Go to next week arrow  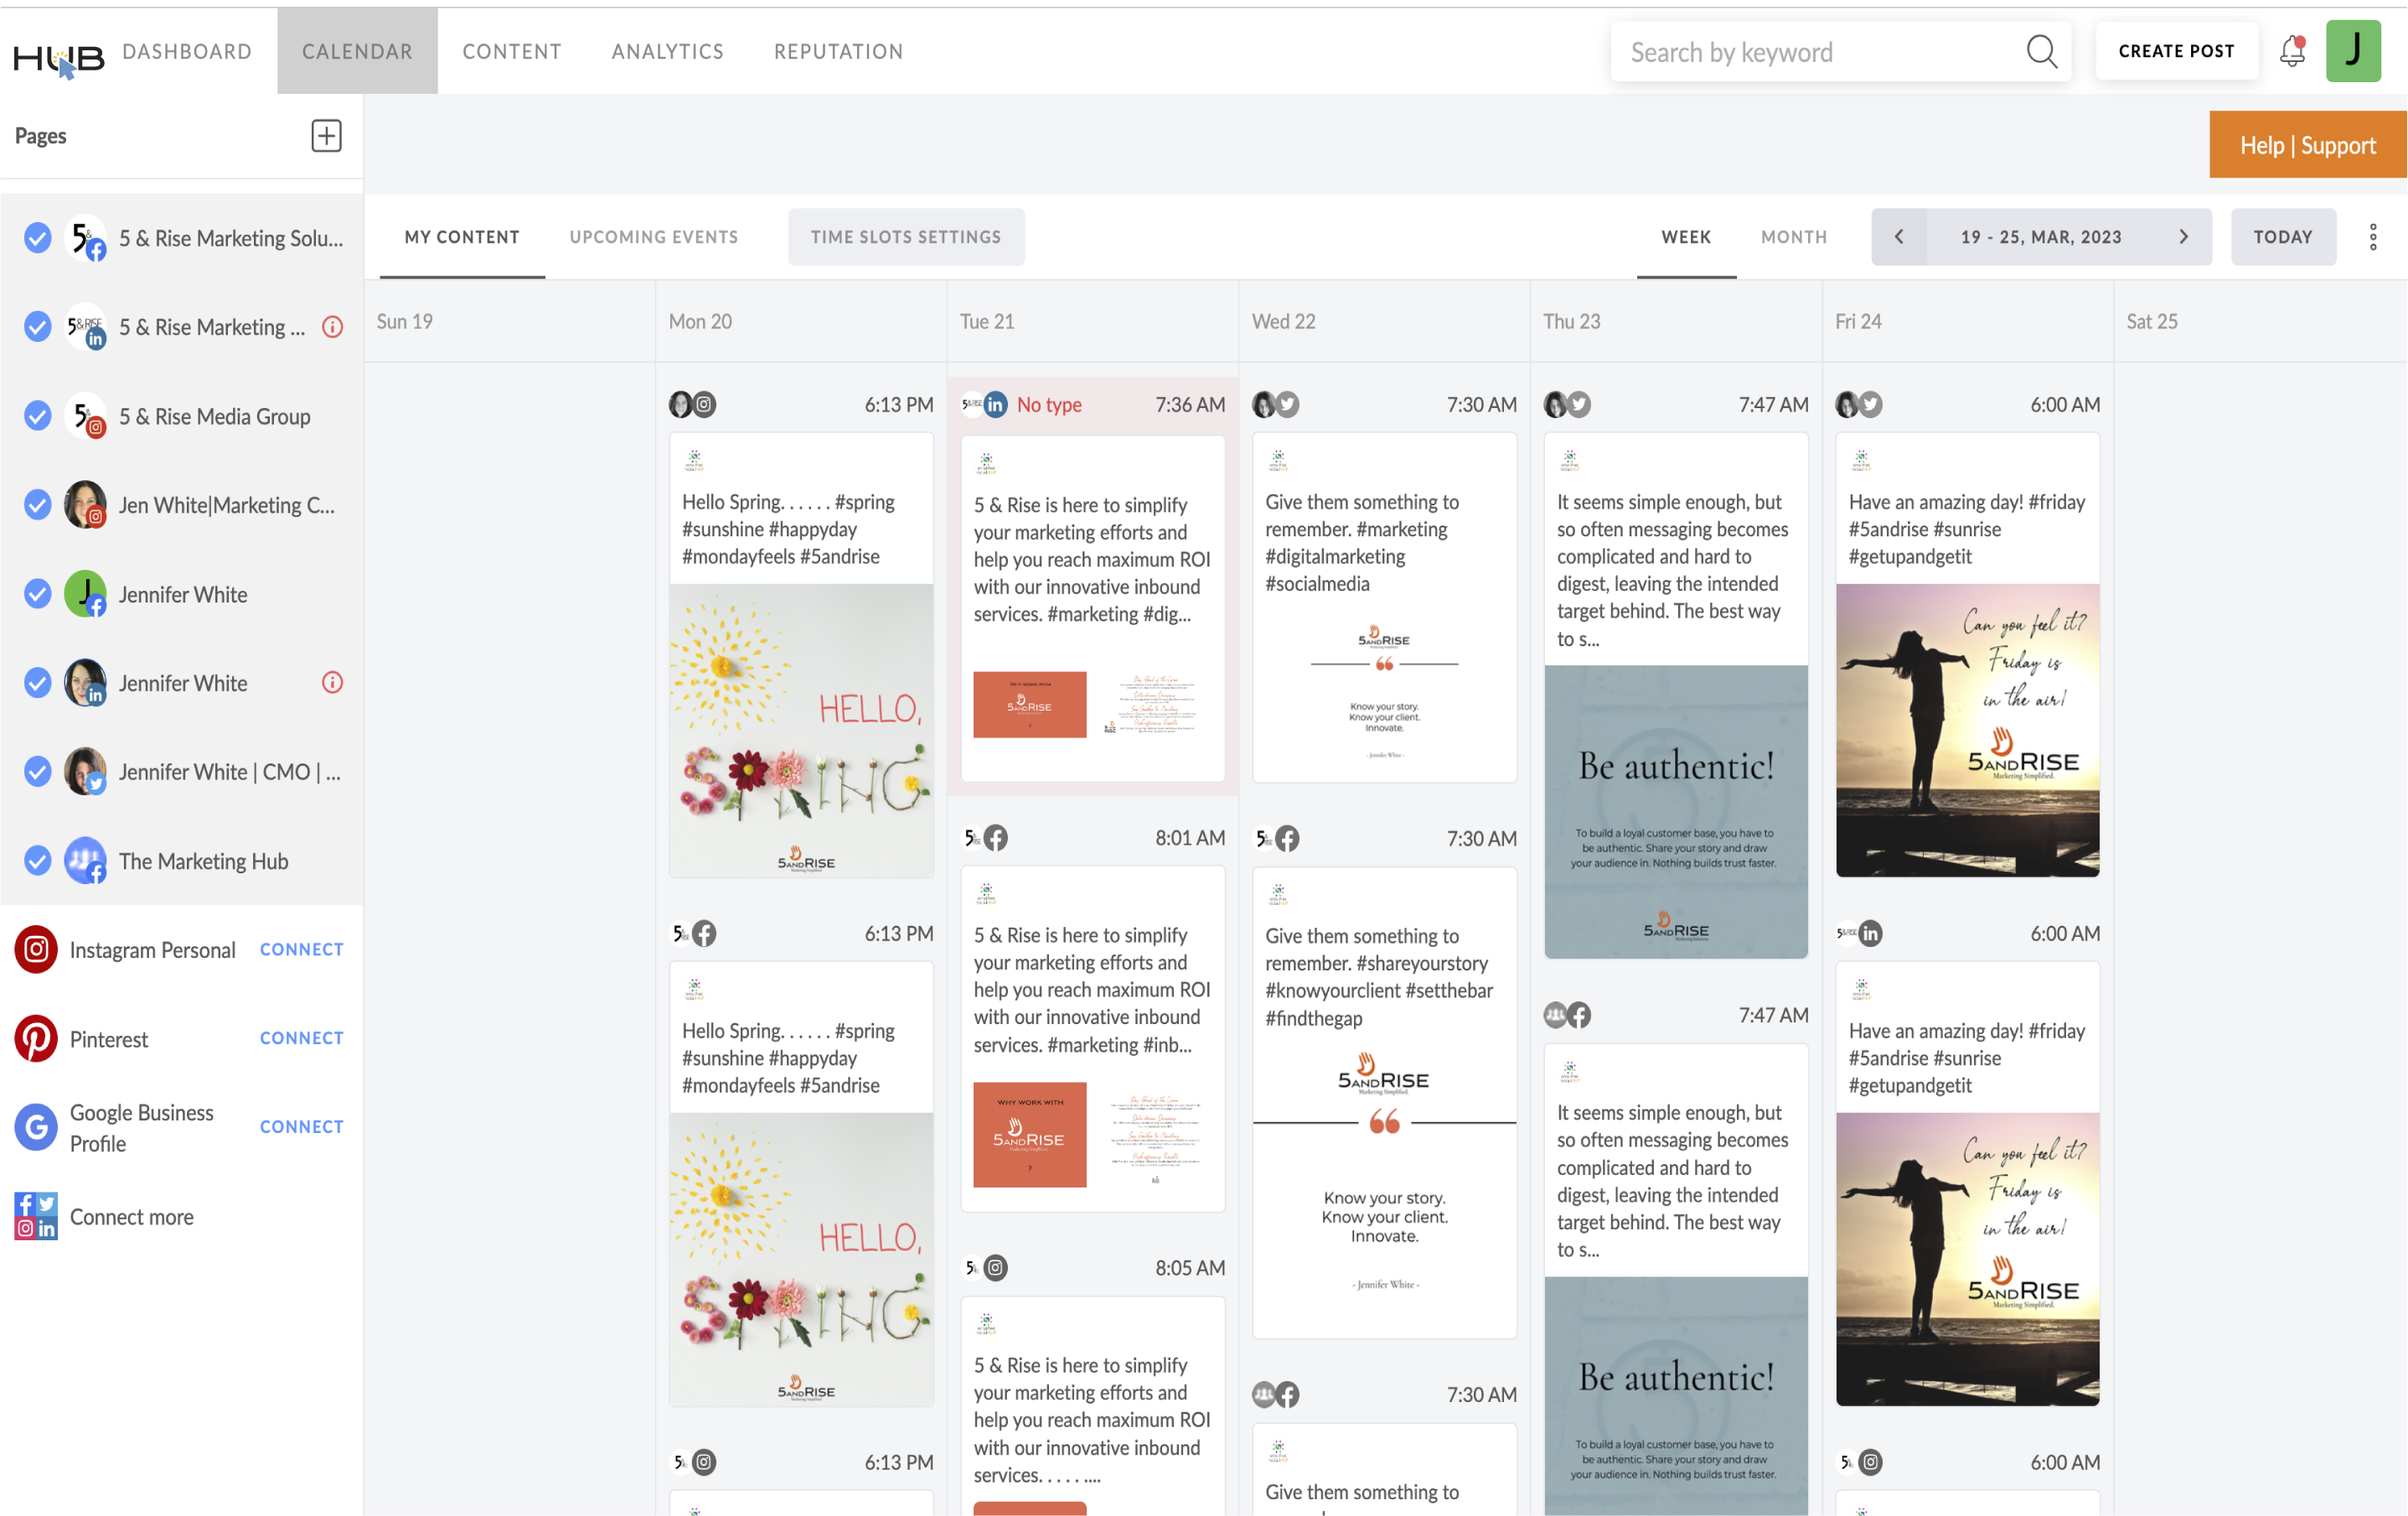[2184, 237]
